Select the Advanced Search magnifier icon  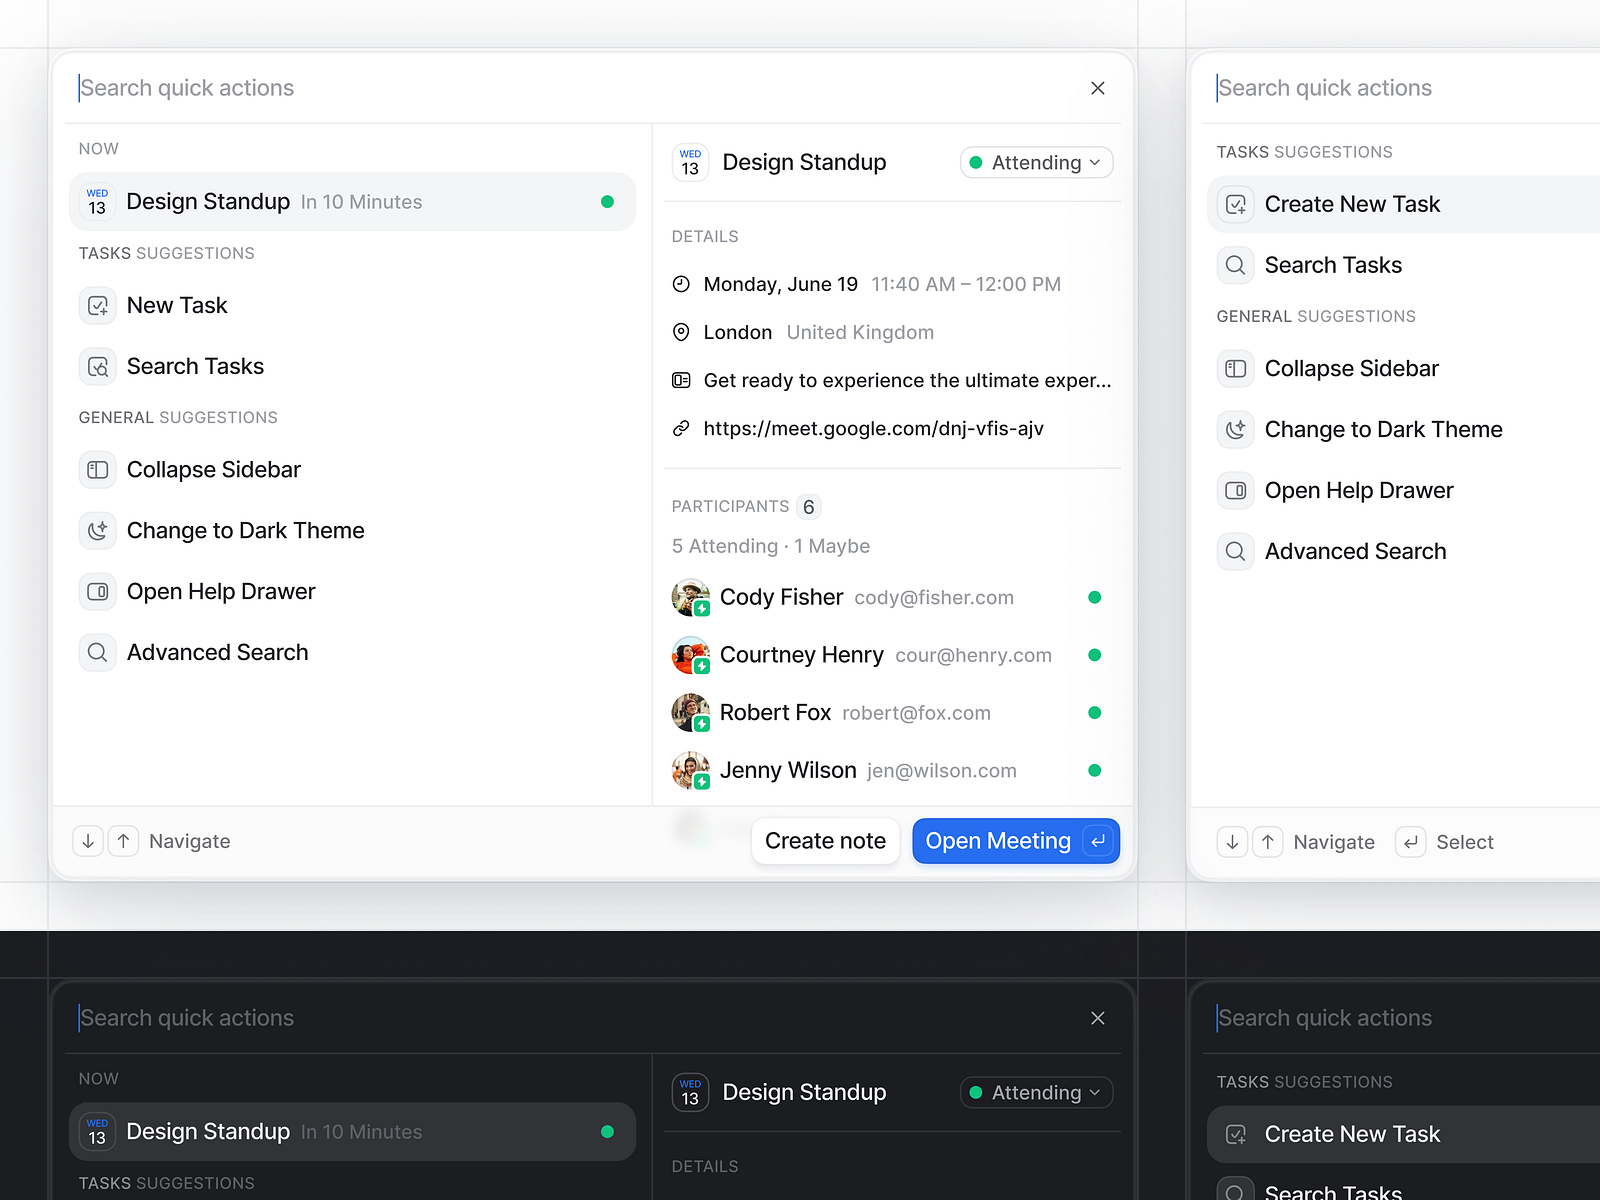coord(97,652)
